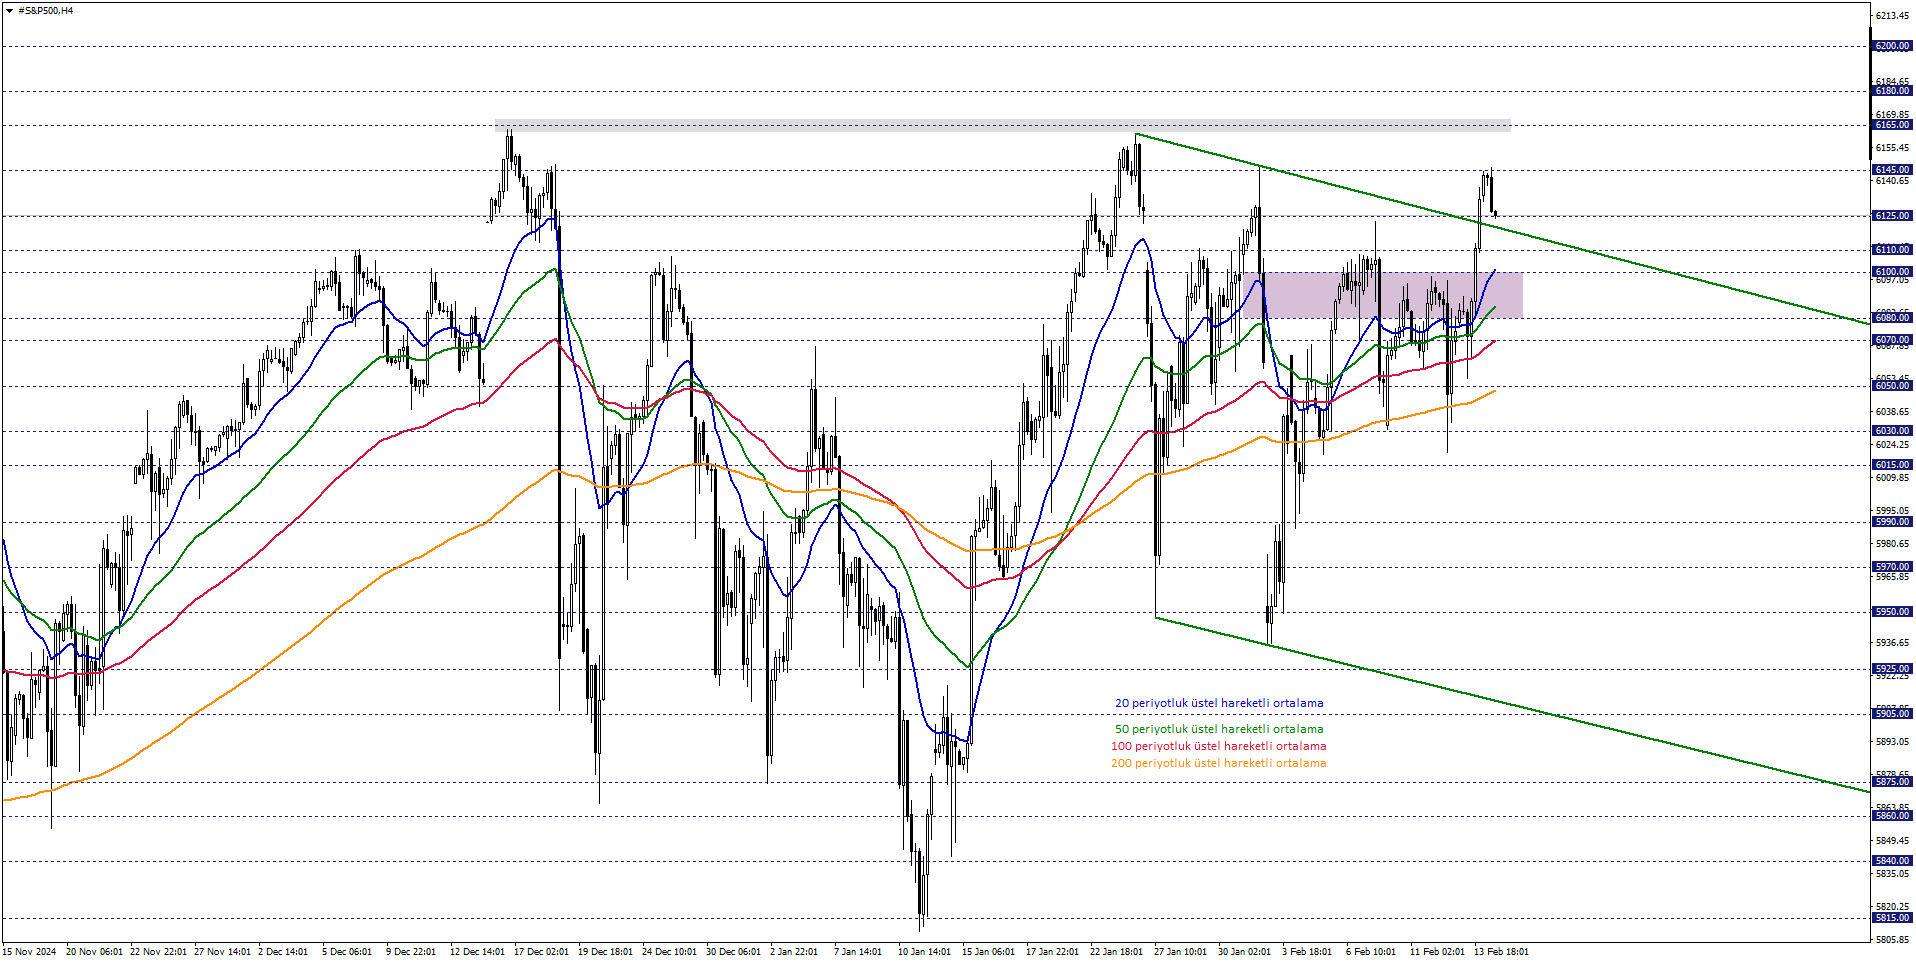Viewport: 1916px width, 963px height.
Task: Click the 9 Dec 22:01 time label
Action: (411, 951)
